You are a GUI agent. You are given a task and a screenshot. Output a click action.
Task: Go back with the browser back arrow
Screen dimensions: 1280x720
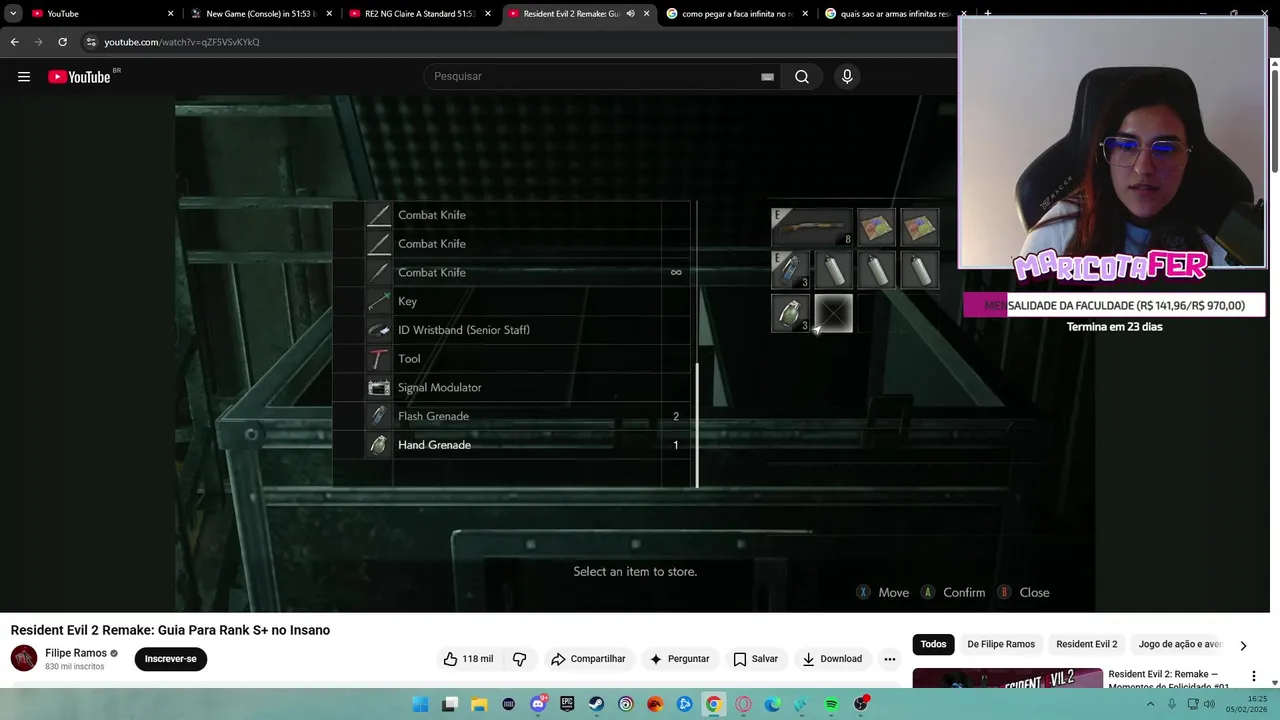14,42
